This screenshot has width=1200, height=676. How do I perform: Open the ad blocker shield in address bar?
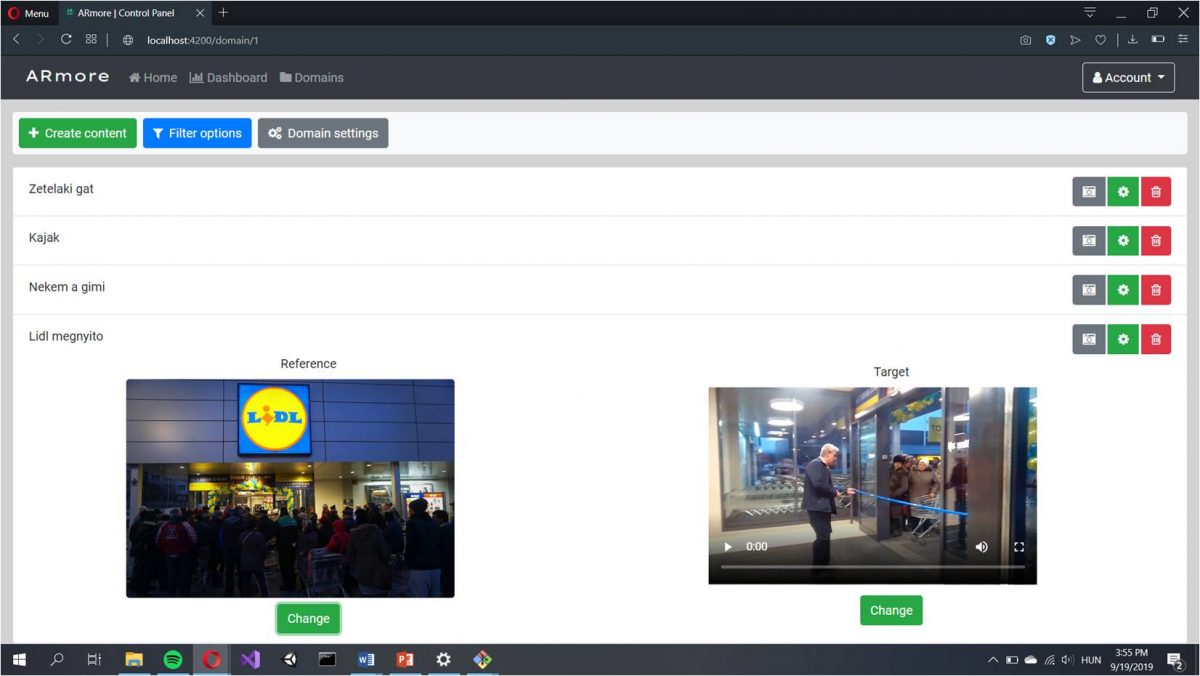[1050, 40]
